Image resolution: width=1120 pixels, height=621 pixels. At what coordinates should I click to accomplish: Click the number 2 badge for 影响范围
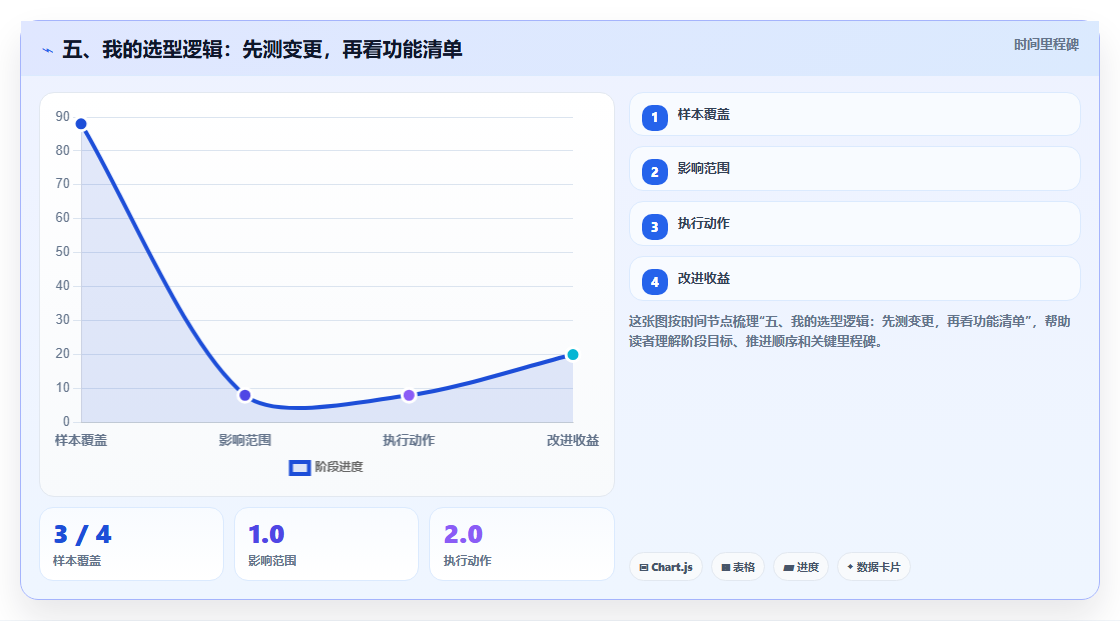(654, 172)
